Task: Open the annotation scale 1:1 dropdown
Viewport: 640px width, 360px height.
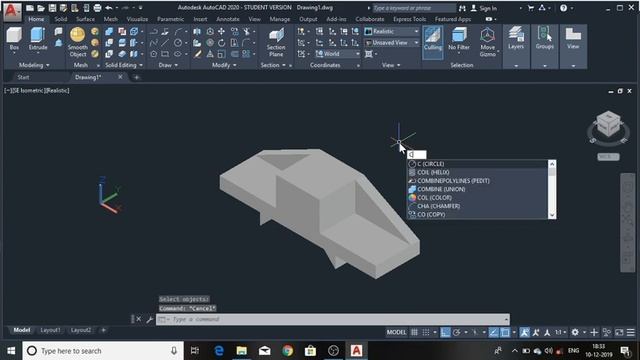Action: pyautogui.click(x=560, y=332)
